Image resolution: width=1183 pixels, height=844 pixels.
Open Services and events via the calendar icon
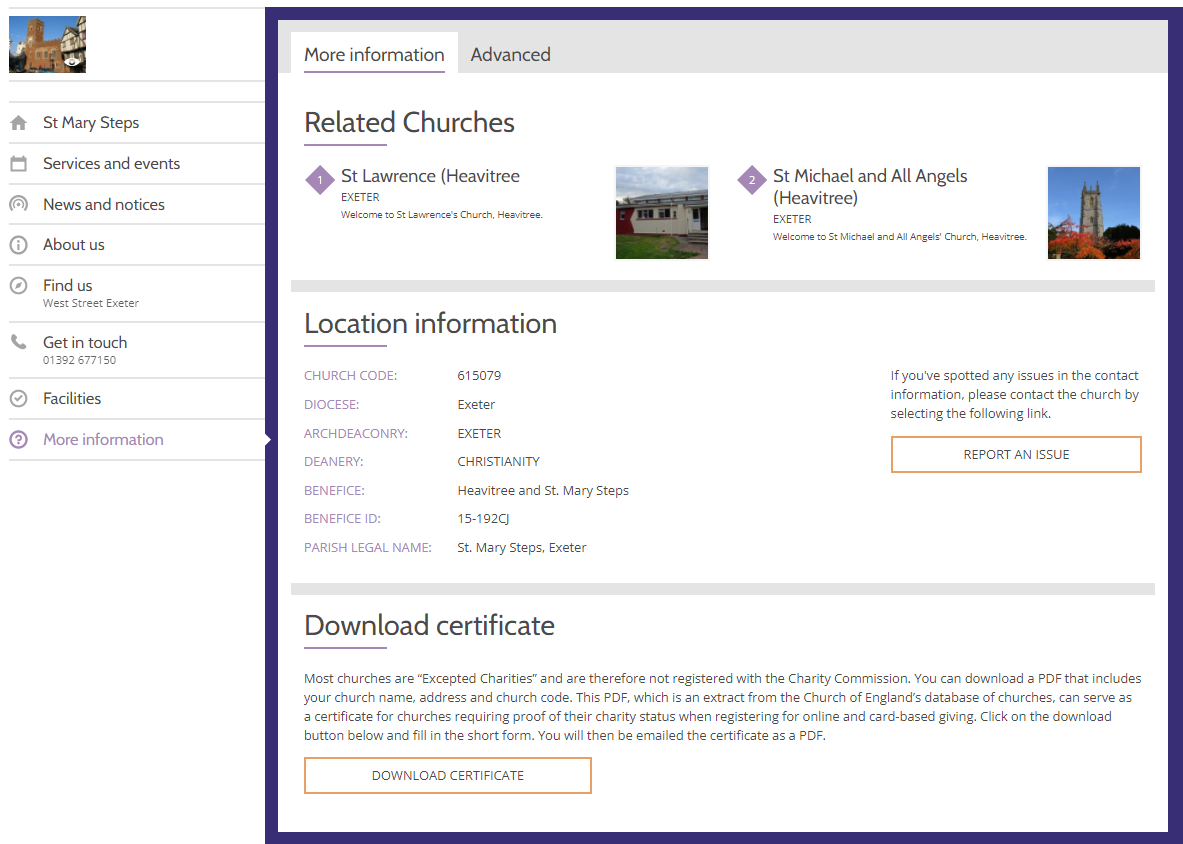point(18,163)
